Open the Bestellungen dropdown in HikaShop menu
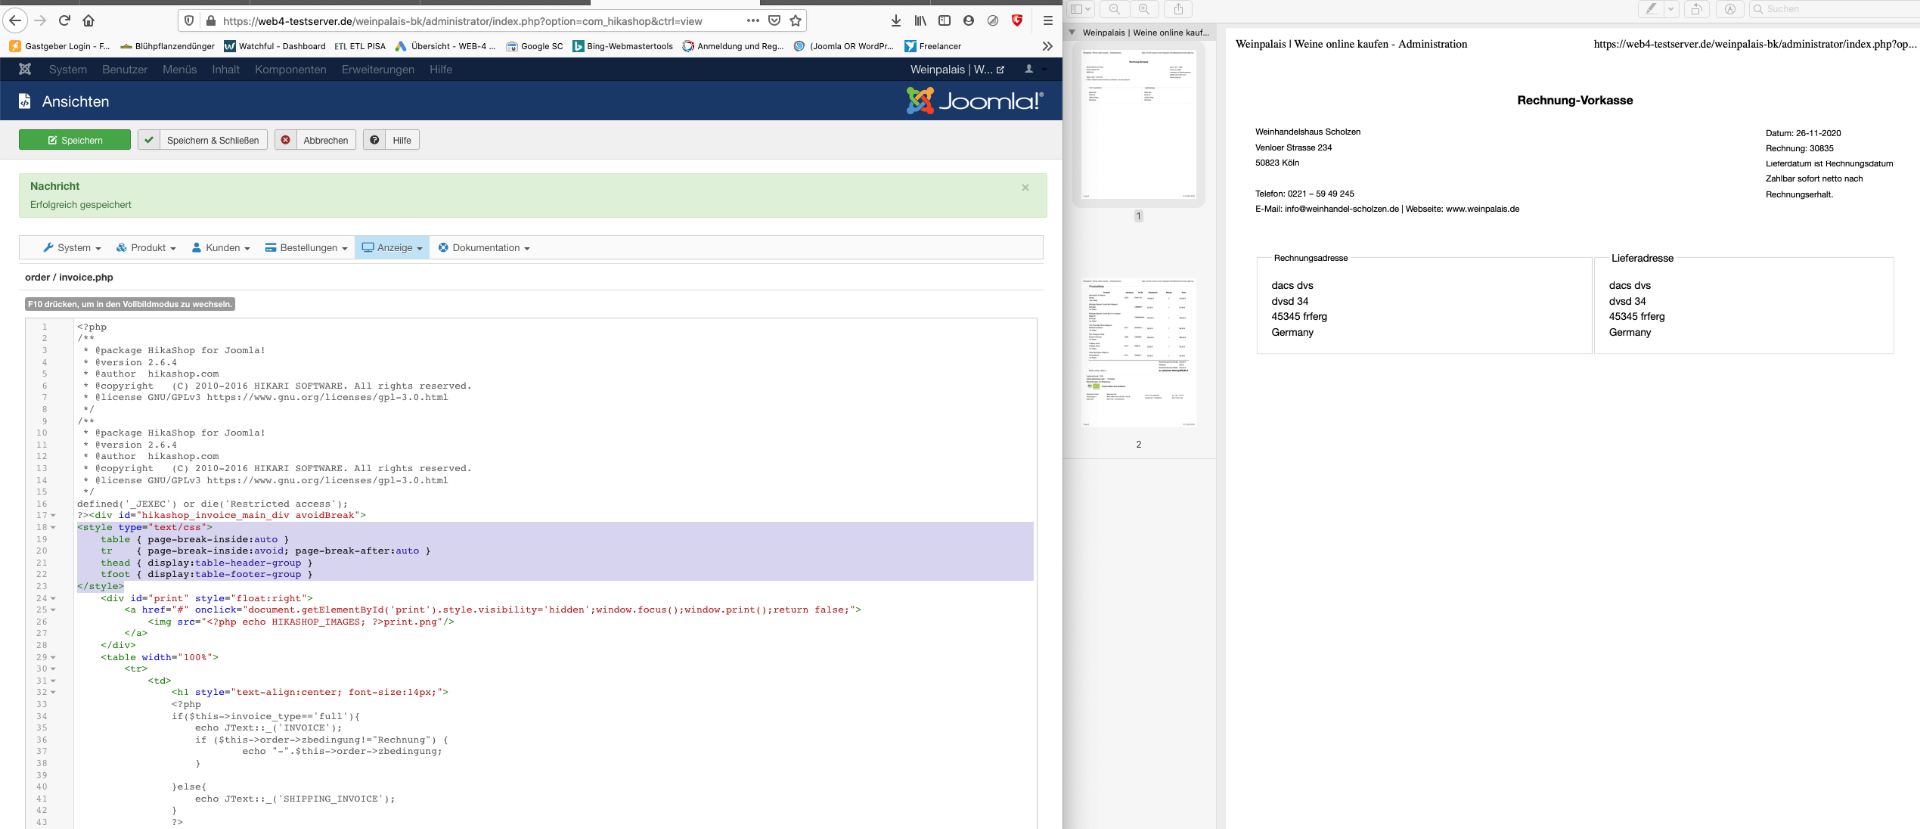 (306, 248)
